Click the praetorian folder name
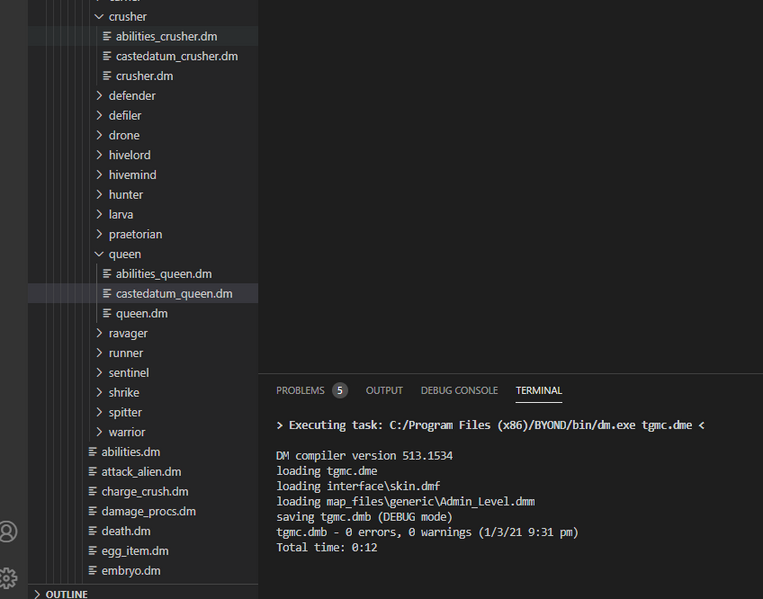Image resolution: width=763 pixels, height=599 pixels. tap(135, 235)
